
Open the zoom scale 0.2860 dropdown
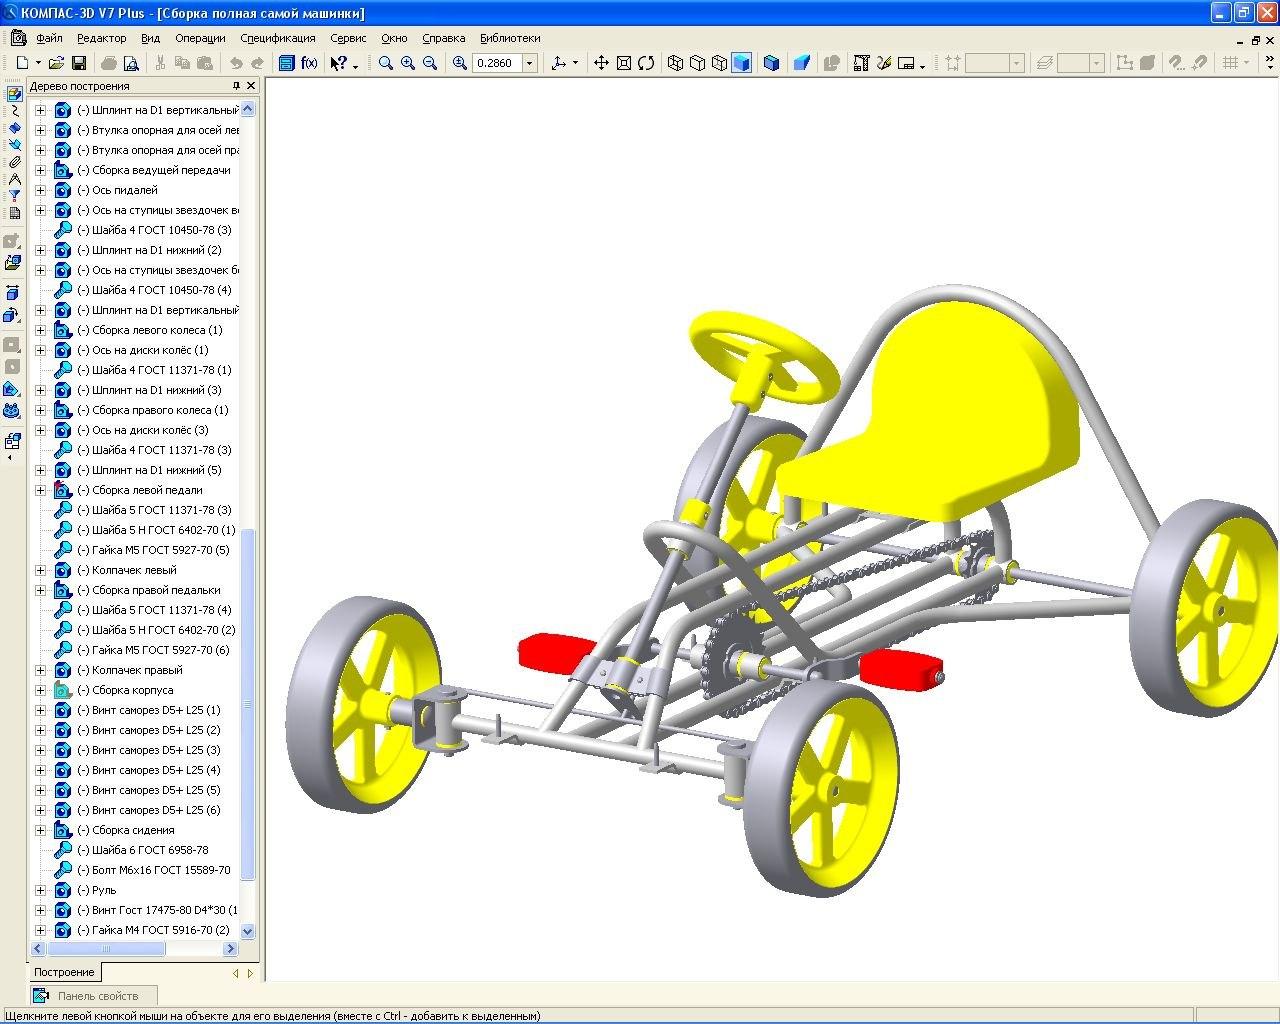point(530,63)
